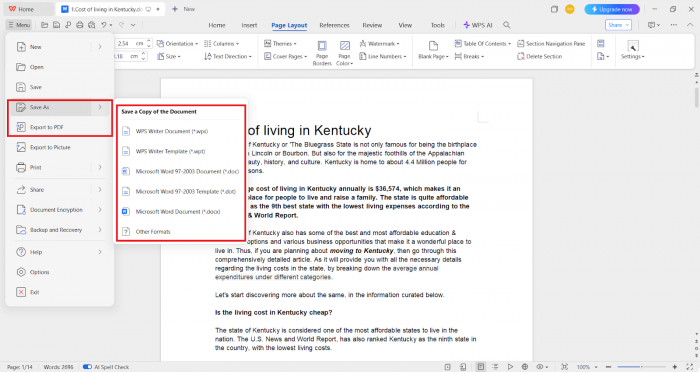This screenshot has width=700, height=372.
Task: Open the Page Color tool
Action: click(x=344, y=53)
